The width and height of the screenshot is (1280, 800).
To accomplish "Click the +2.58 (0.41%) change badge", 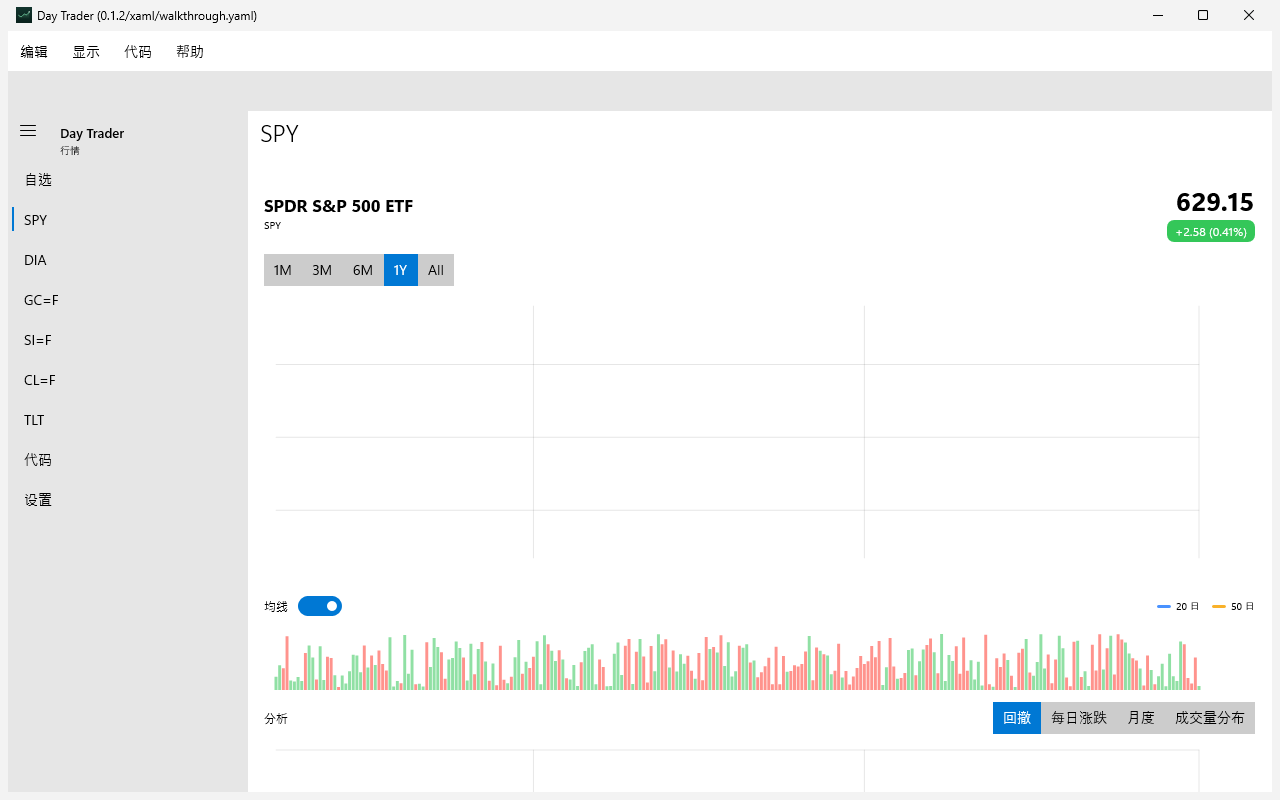I will pos(1211,232).
